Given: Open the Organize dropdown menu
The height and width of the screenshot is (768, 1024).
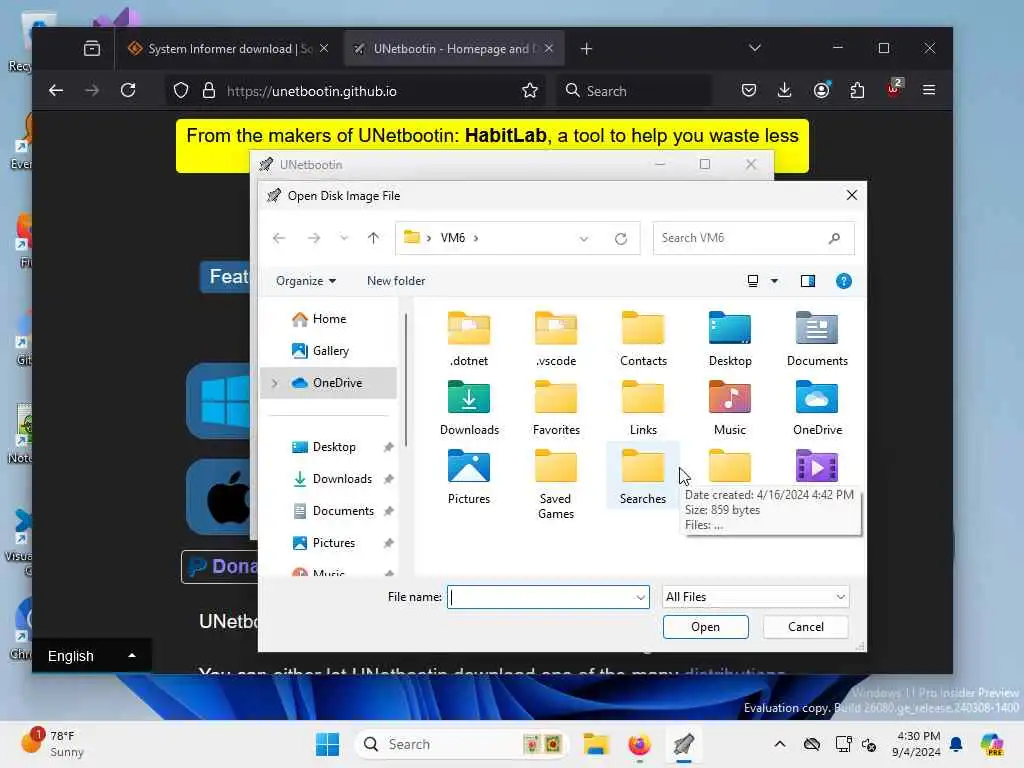Looking at the screenshot, I should click(x=306, y=281).
